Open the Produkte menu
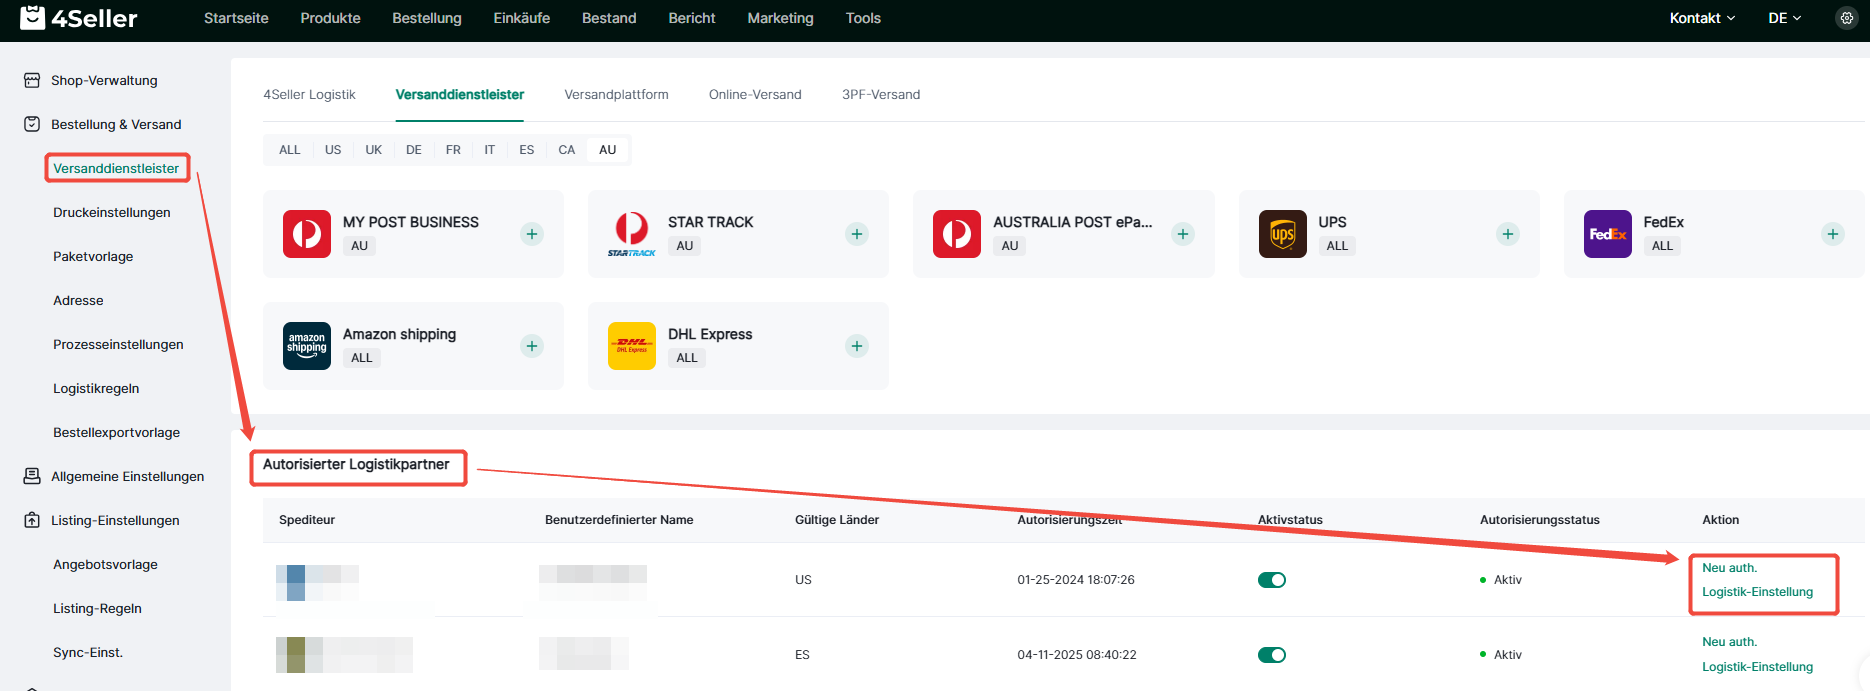1870x691 pixels. 330,18
